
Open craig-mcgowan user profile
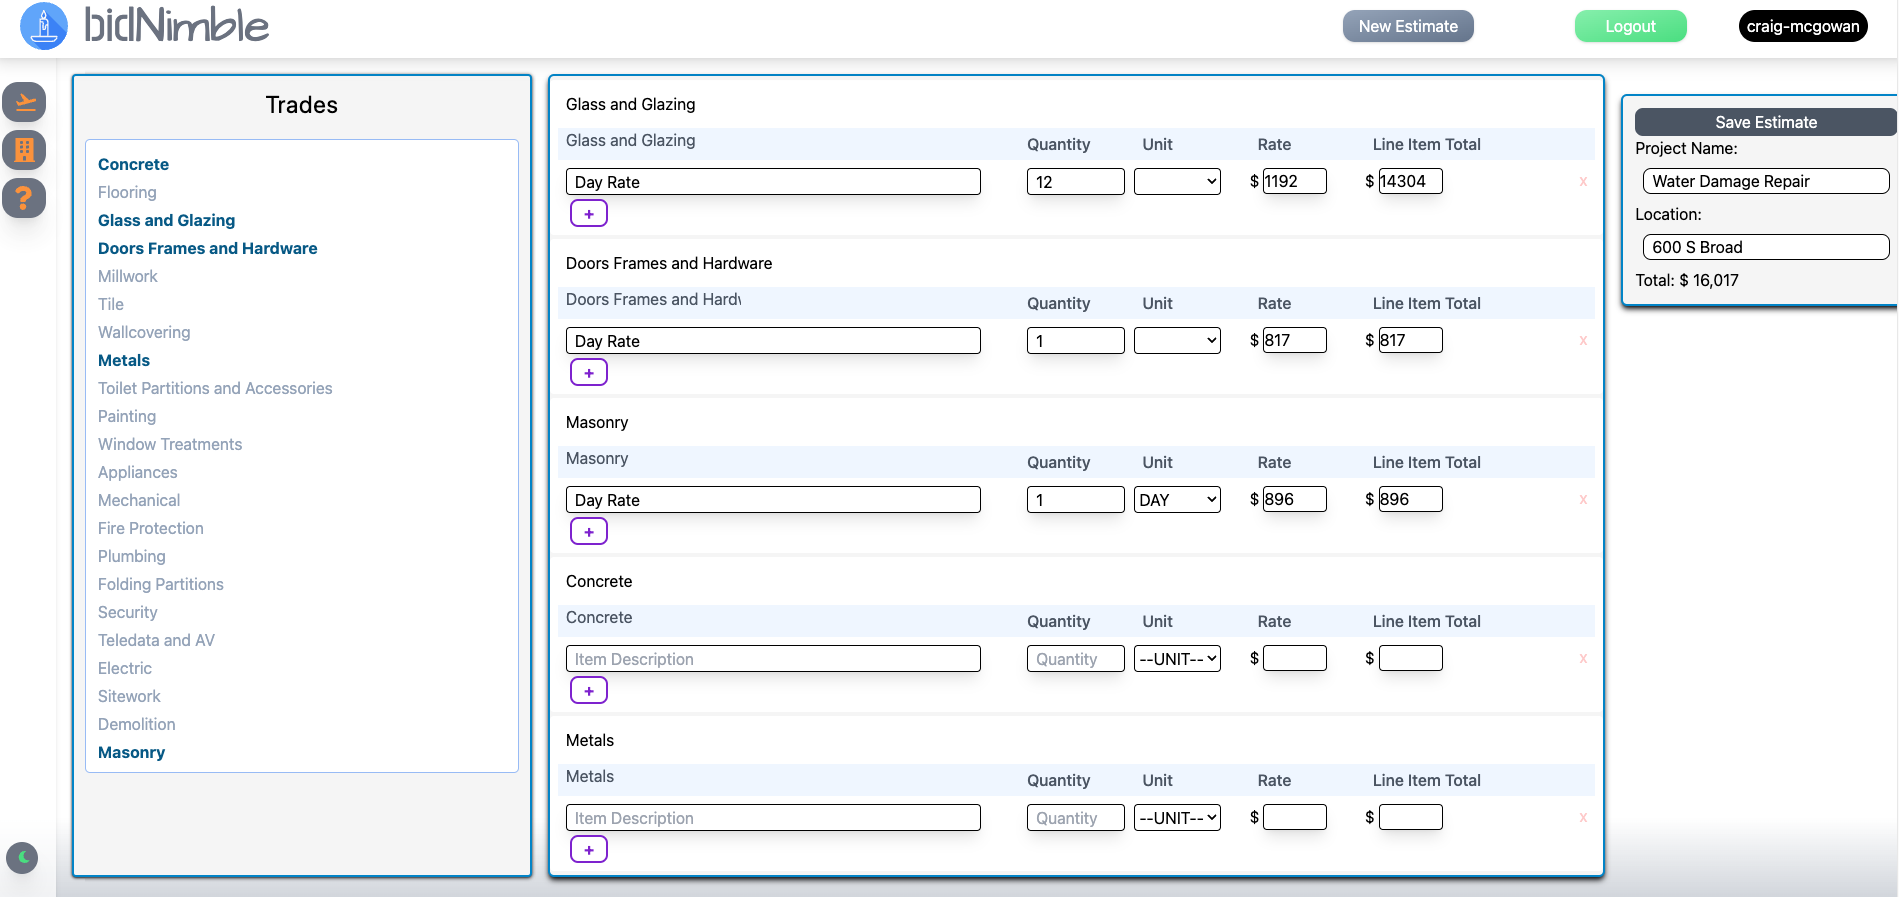coord(1803,27)
